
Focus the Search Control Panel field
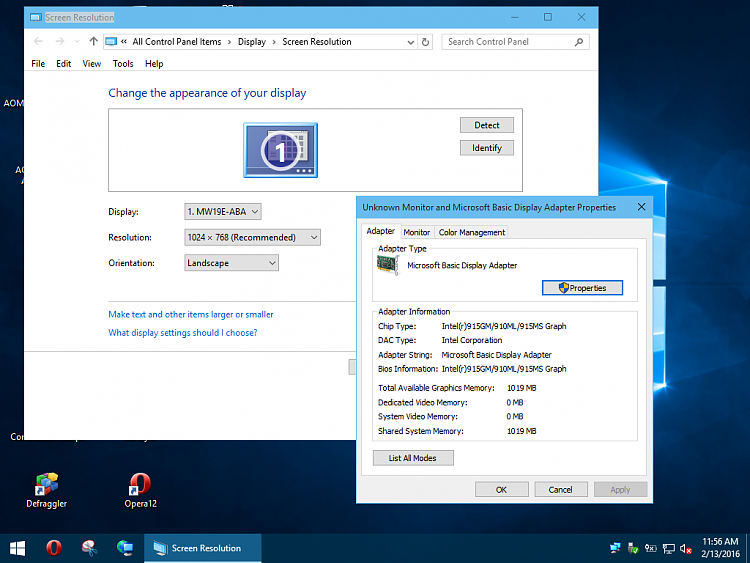(x=515, y=42)
